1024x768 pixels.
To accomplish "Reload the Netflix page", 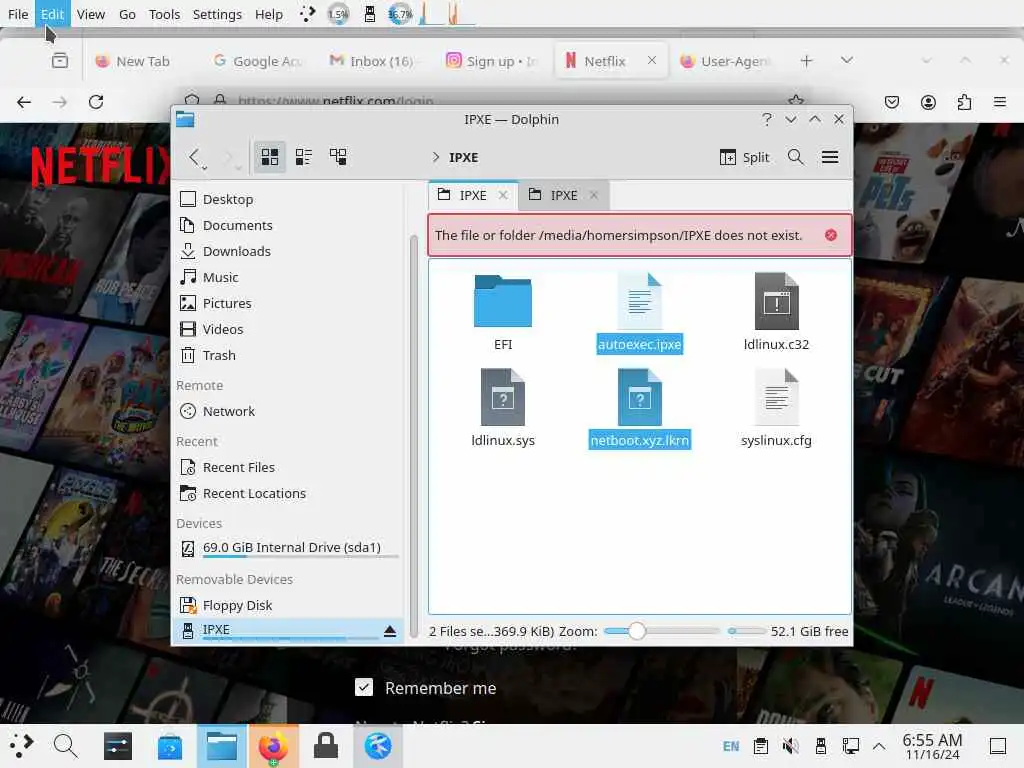I will 96,102.
